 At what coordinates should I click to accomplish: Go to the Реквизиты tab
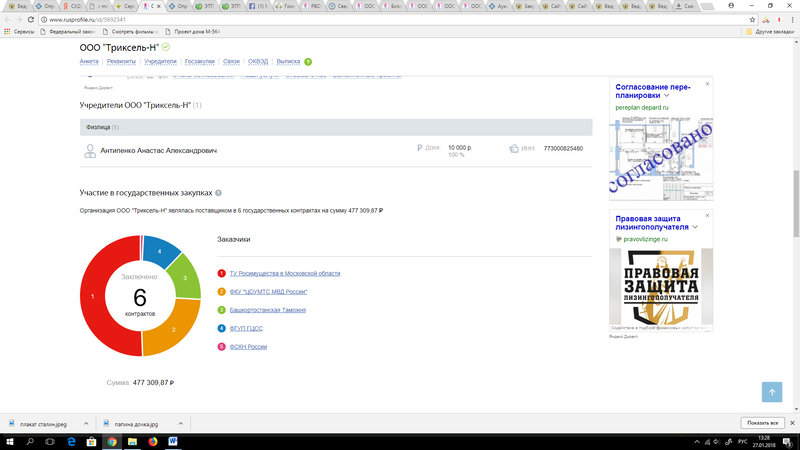pyautogui.click(x=122, y=62)
